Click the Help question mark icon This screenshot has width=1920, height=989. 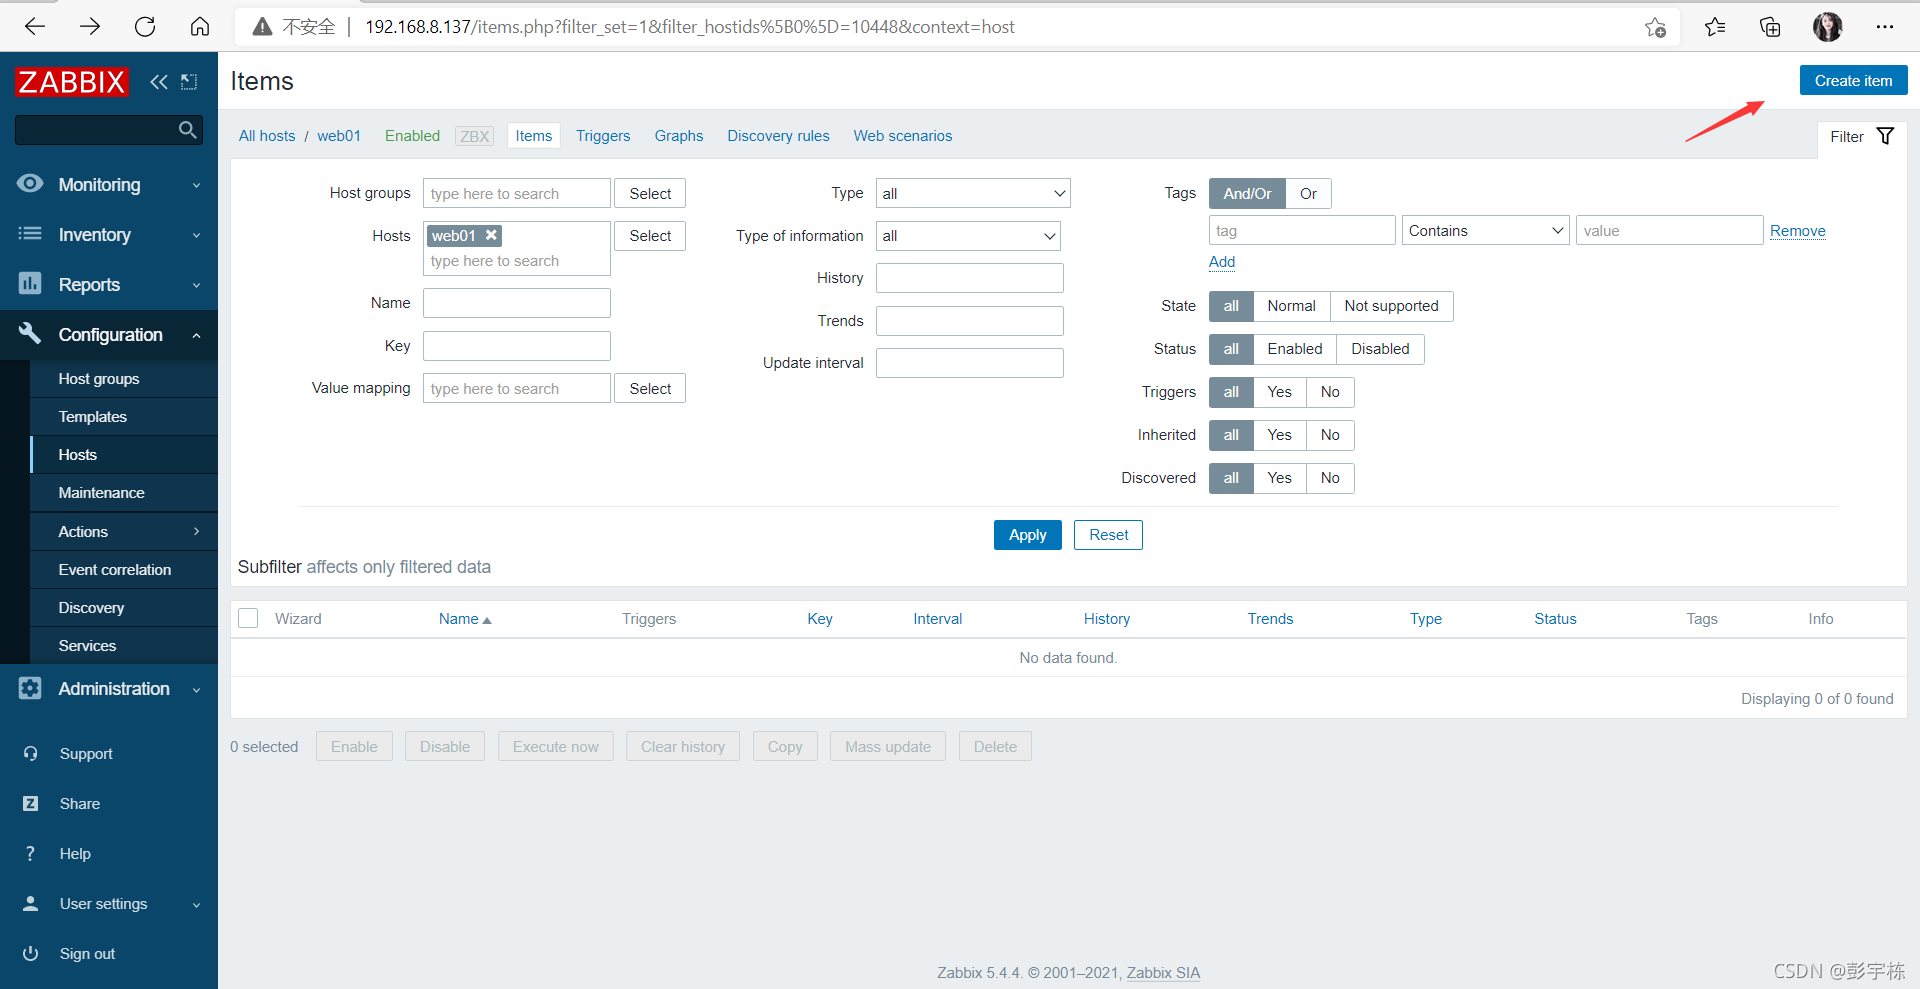point(30,853)
